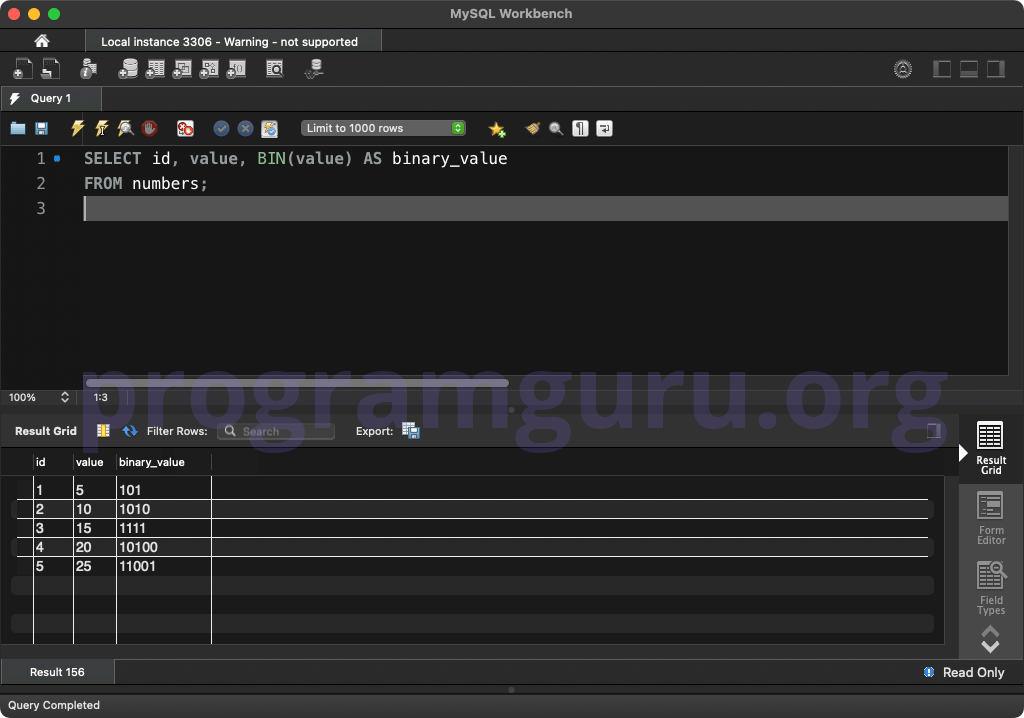Image resolution: width=1024 pixels, height=718 pixels.
Task: Open the Export recordset icon
Action: (410, 430)
